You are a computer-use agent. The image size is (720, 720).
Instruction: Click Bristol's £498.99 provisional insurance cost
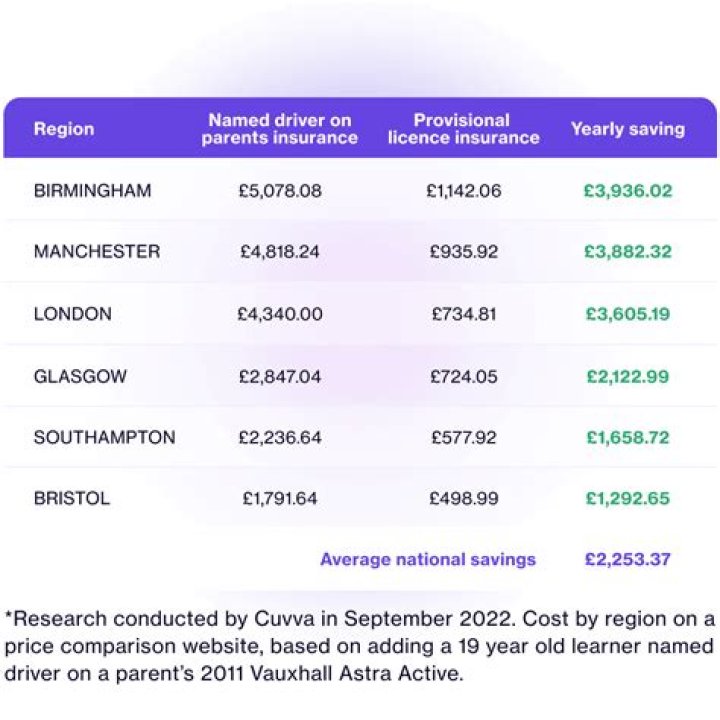pyautogui.click(x=464, y=498)
